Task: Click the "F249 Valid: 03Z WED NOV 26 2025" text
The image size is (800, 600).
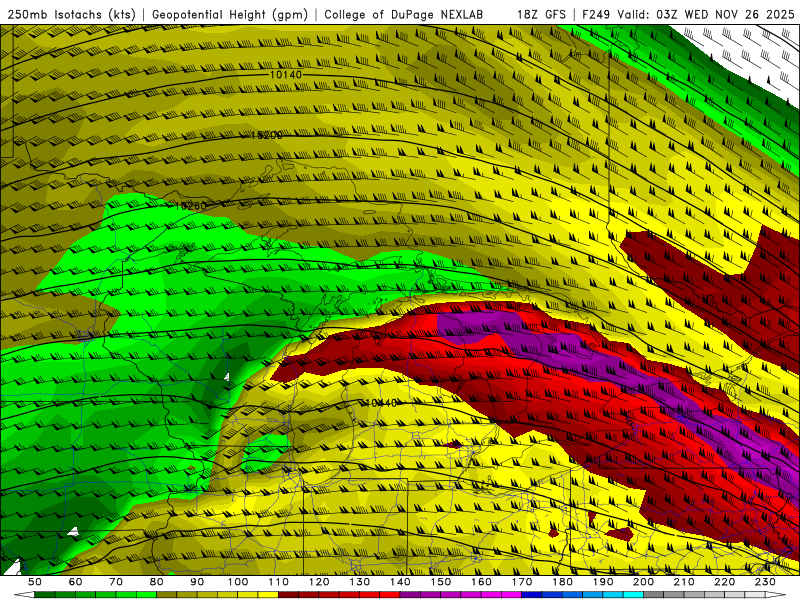Action: click(x=688, y=15)
